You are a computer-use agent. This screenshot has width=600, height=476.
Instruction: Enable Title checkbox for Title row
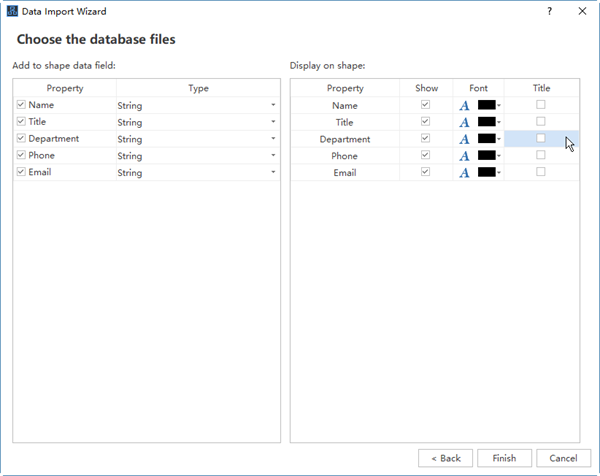tap(541, 121)
